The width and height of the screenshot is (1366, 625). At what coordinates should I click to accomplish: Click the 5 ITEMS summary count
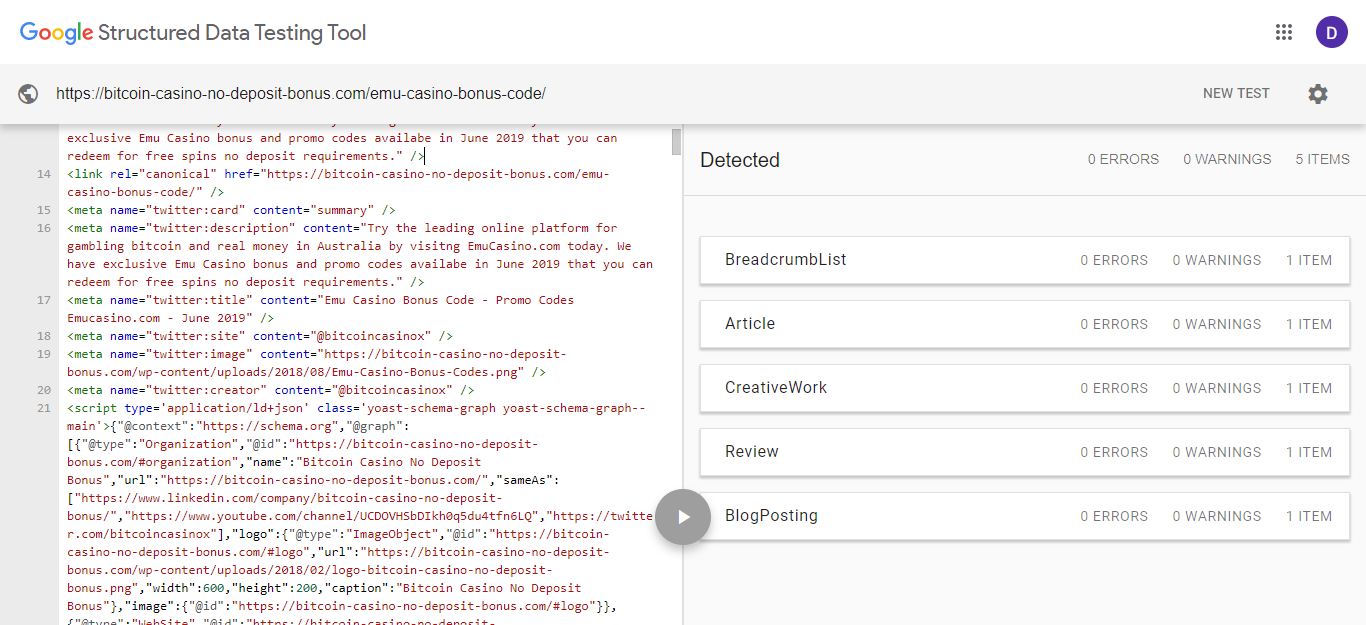[x=1322, y=159]
